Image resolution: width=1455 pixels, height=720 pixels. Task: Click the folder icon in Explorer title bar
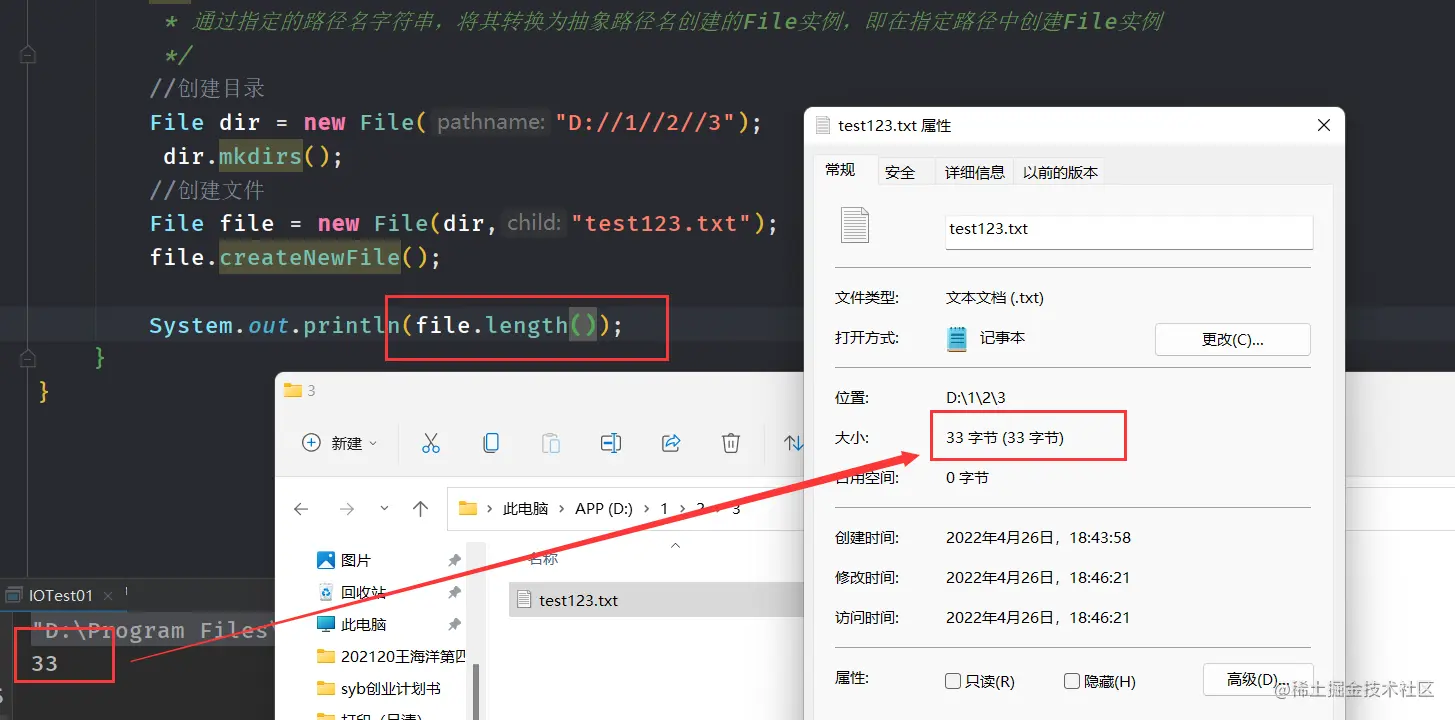point(293,390)
